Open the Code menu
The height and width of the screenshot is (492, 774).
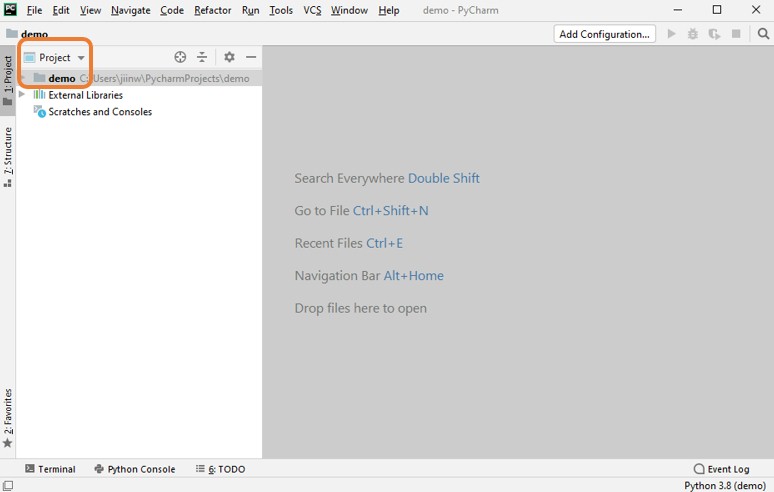point(172,10)
